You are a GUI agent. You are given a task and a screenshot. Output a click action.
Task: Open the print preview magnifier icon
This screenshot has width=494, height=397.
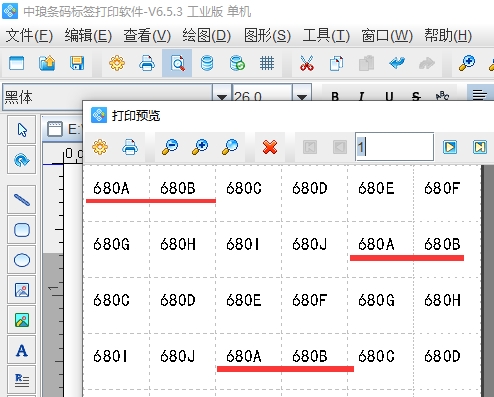177,63
